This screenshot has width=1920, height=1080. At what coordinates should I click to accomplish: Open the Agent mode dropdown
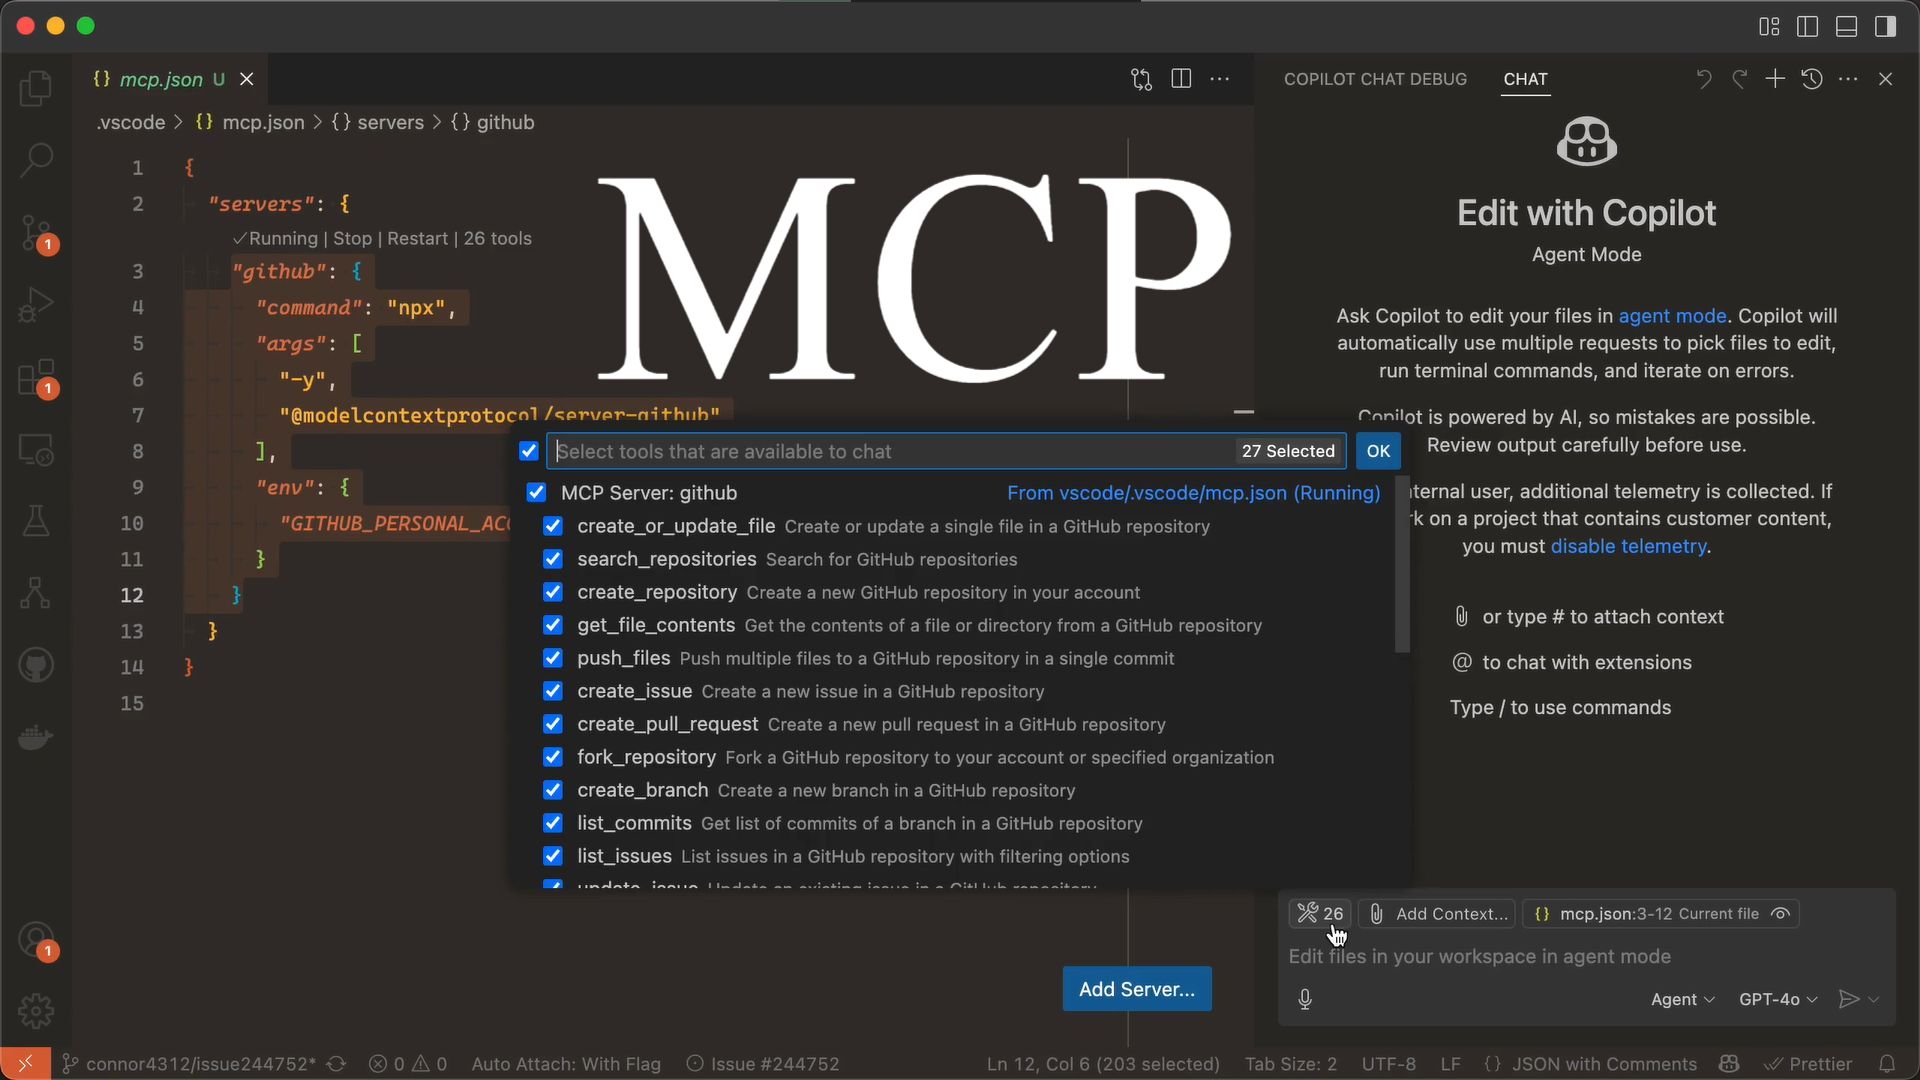click(x=1683, y=999)
